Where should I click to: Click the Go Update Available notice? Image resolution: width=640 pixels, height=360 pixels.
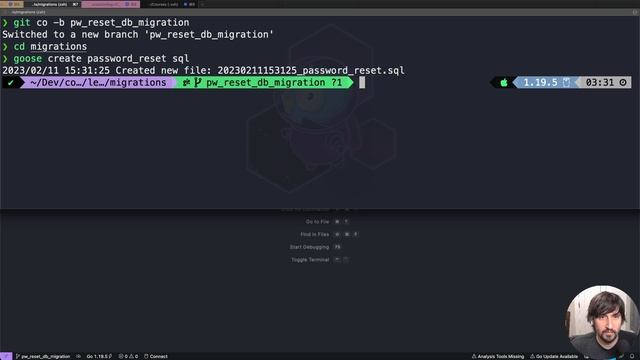coord(554,356)
